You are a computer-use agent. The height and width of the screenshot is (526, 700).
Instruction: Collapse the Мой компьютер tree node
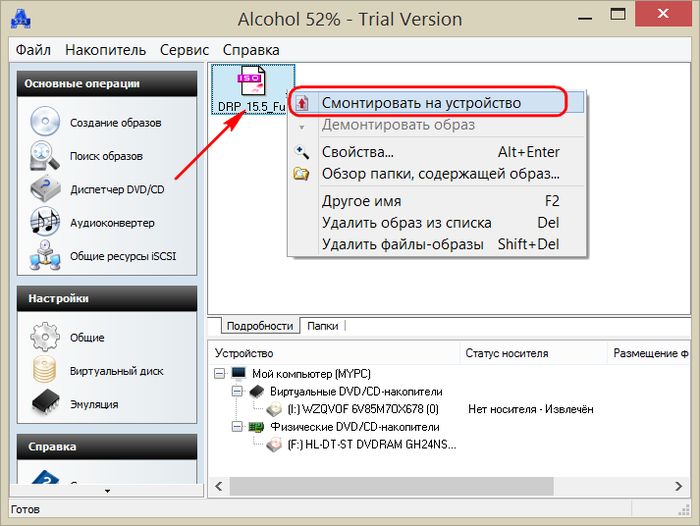[220, 373]
